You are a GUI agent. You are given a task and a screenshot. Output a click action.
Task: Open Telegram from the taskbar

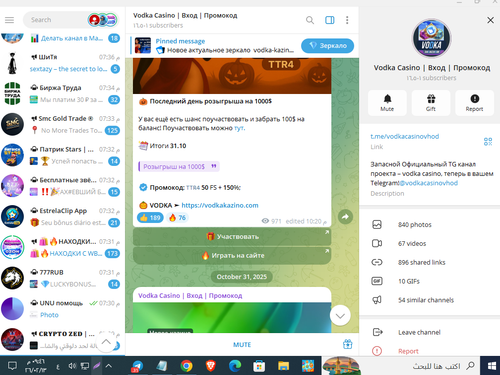pyautogui.click(x=137, y=366)
